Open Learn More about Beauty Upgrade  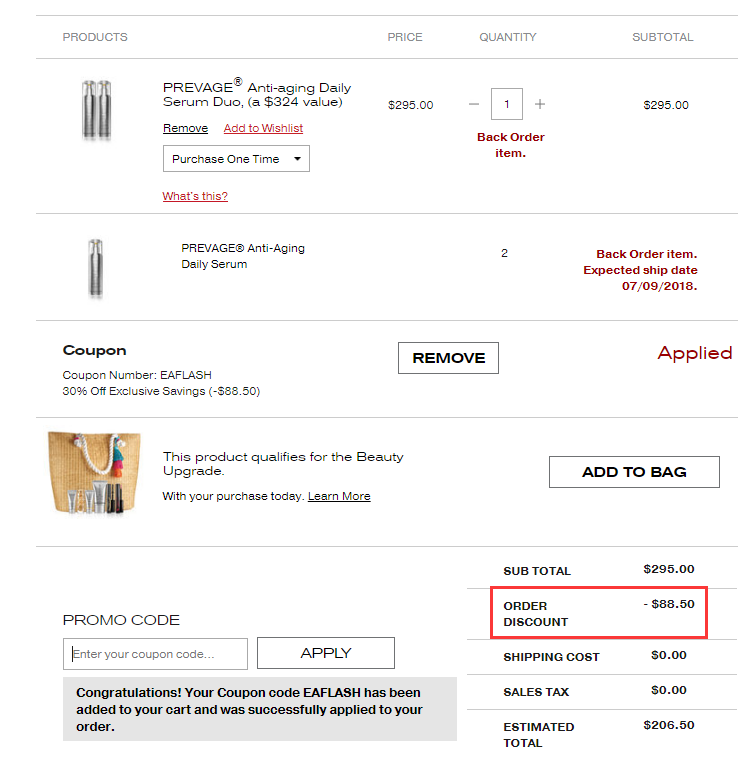click(339, 496)
